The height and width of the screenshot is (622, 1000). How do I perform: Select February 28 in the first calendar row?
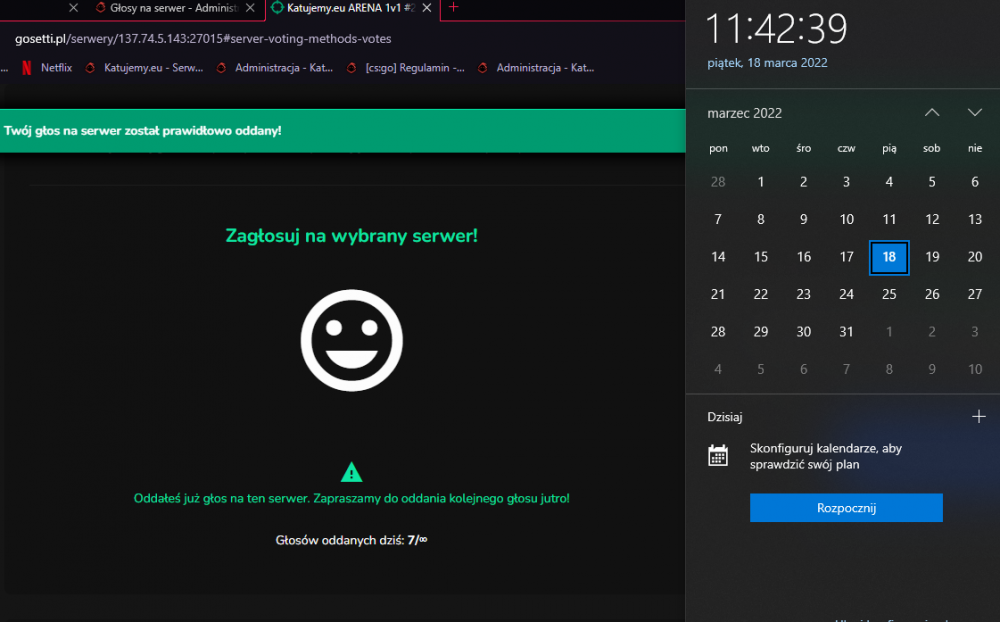pos(718,182)
